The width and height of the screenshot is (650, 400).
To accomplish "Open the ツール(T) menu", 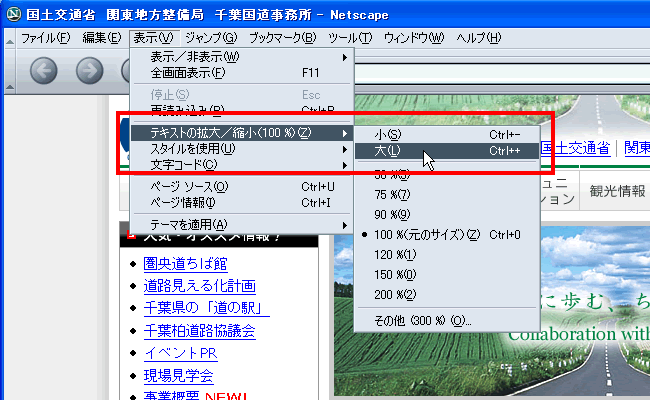I will [x=350, y=38].
